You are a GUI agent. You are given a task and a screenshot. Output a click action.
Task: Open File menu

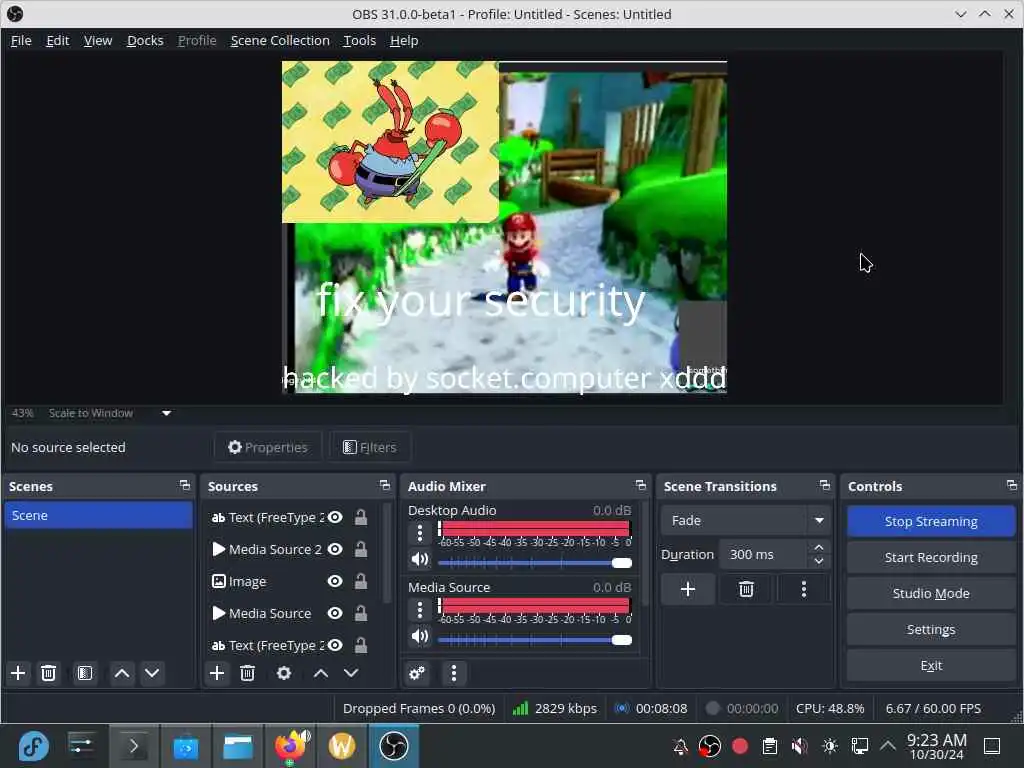point(21,40)
